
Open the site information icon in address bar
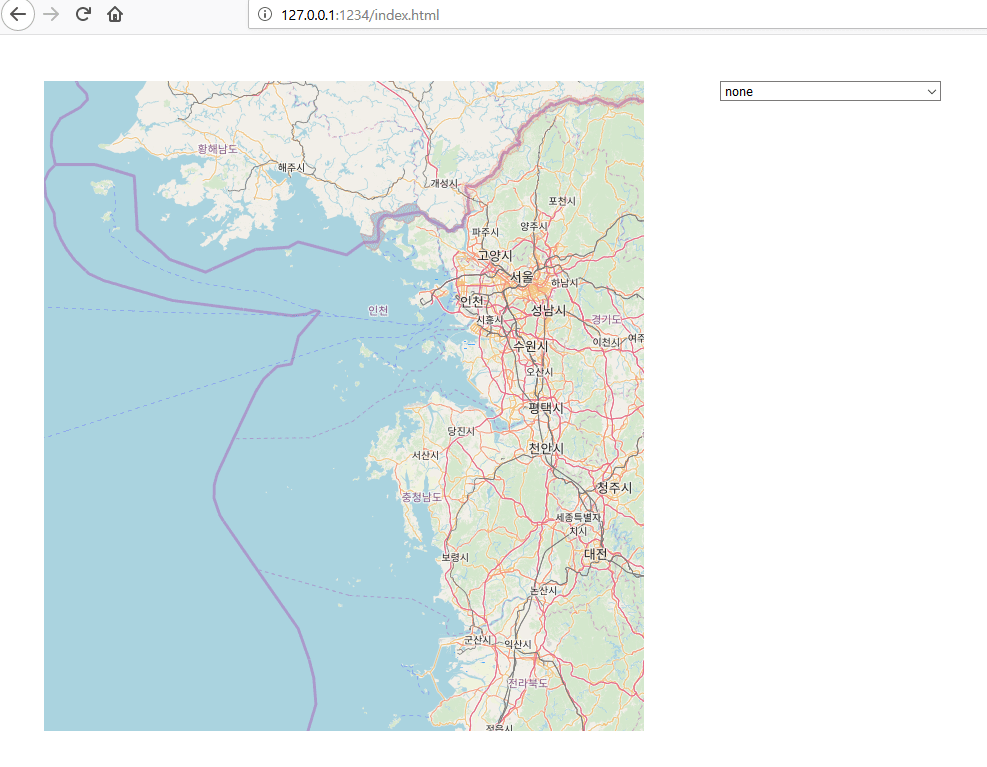[x=264, y=14]
